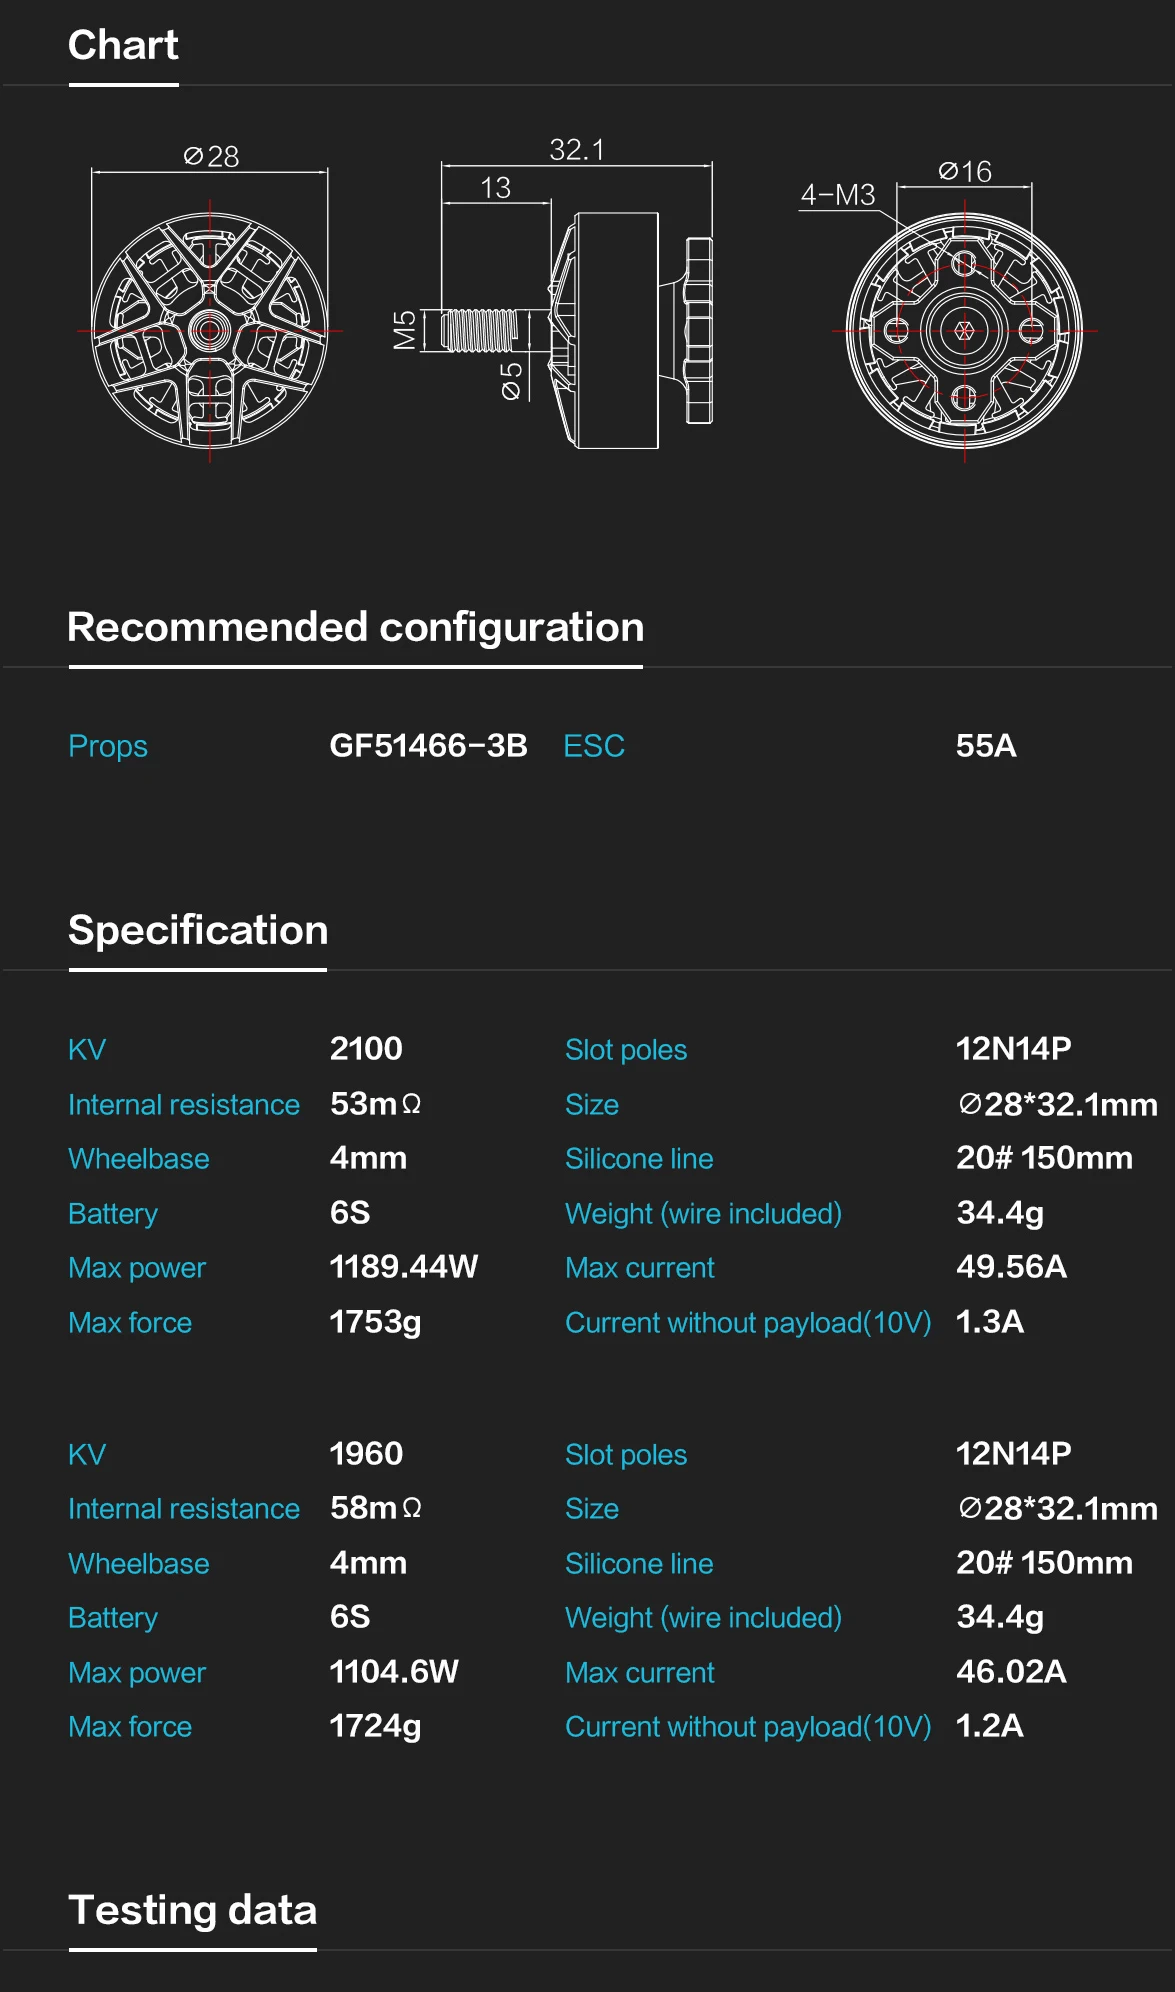Click the 1724g max force value
This screenshot has height=1992, width=1175.
point(375,1727)
